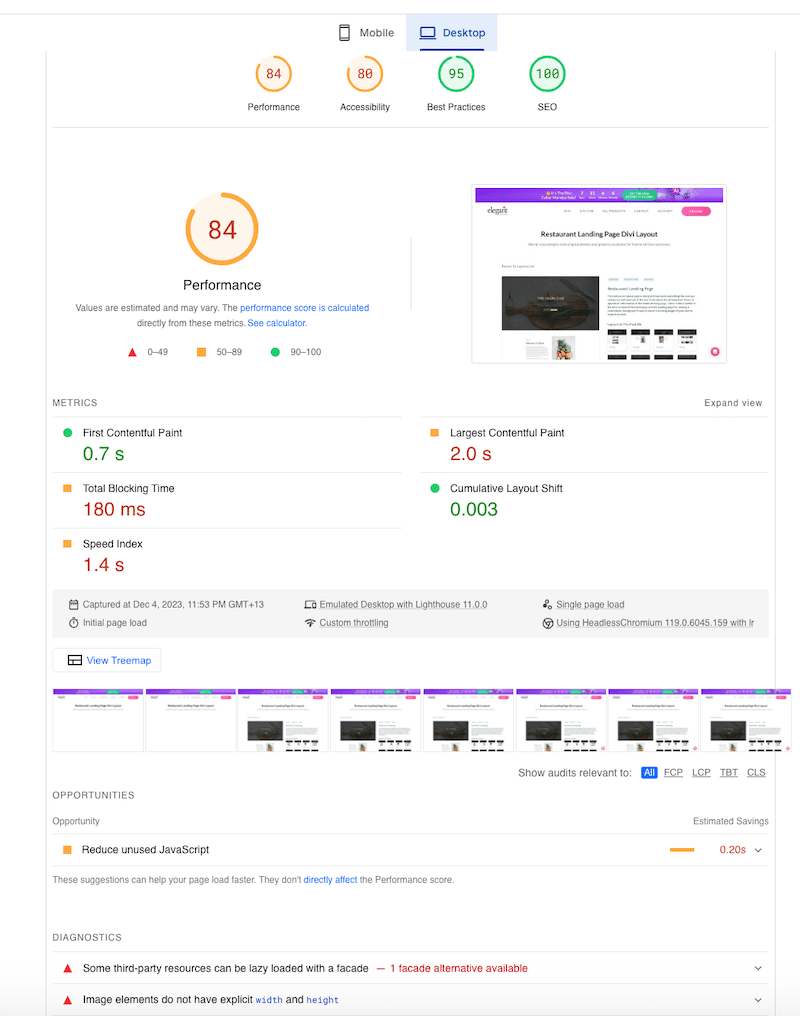
Task: Click the orange estimated savings bar
Action: click(x=683, y=848)
